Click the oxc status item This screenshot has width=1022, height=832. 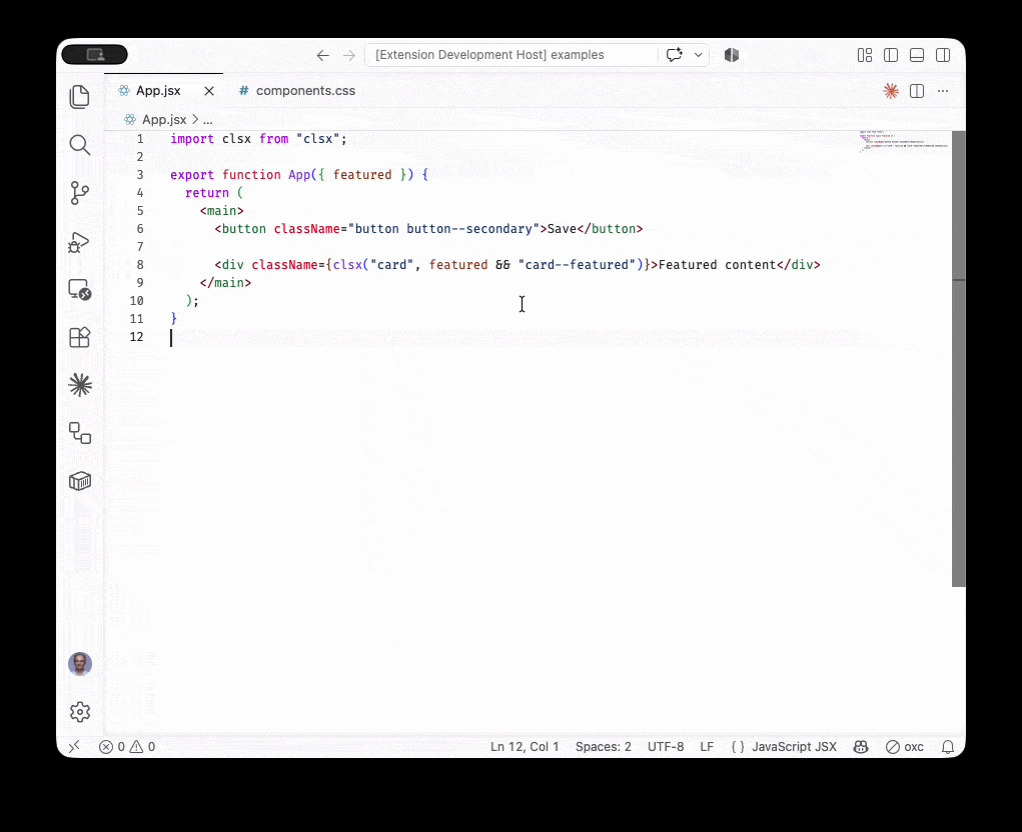[x=905, y=747]
